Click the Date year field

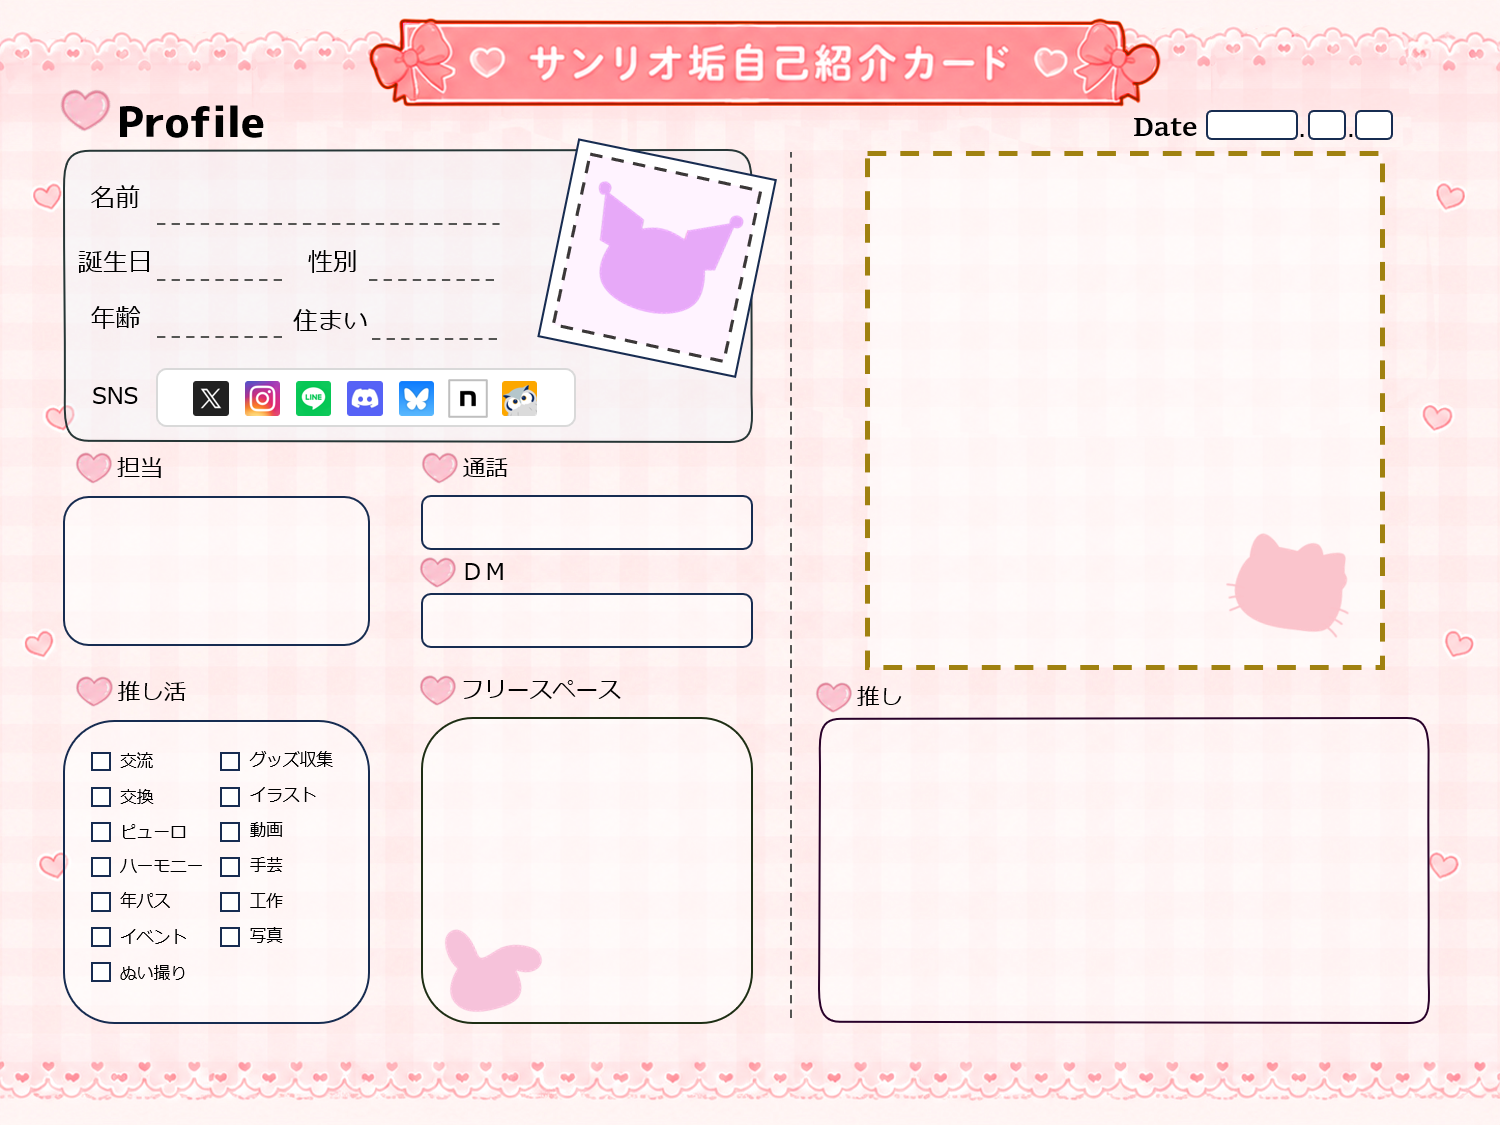(x=1252, y=125)
